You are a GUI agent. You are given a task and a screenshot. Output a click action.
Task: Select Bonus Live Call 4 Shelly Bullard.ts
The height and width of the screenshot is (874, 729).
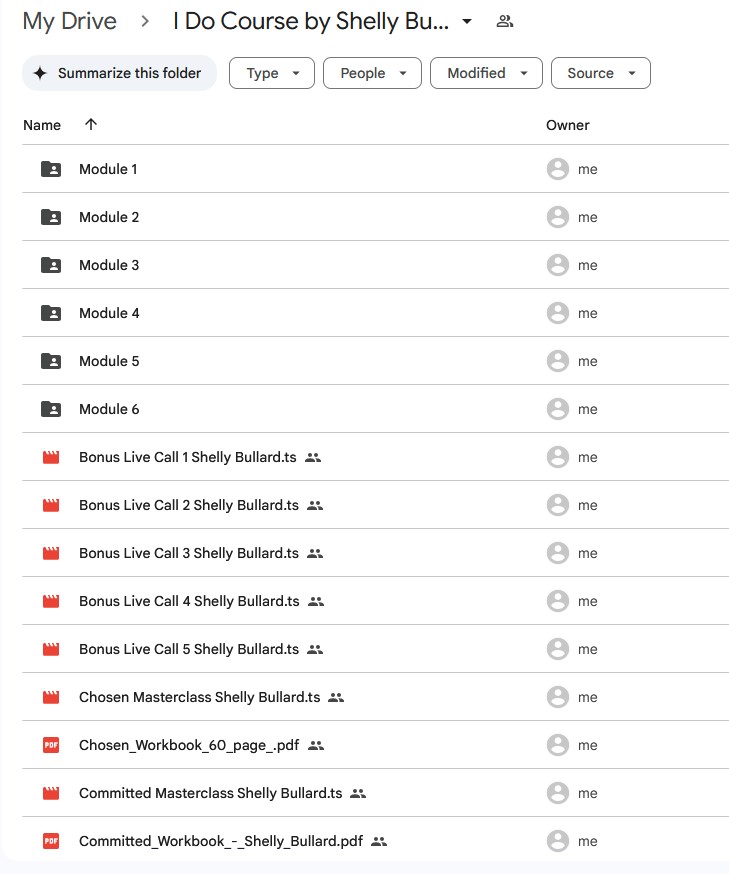[189, 601]
